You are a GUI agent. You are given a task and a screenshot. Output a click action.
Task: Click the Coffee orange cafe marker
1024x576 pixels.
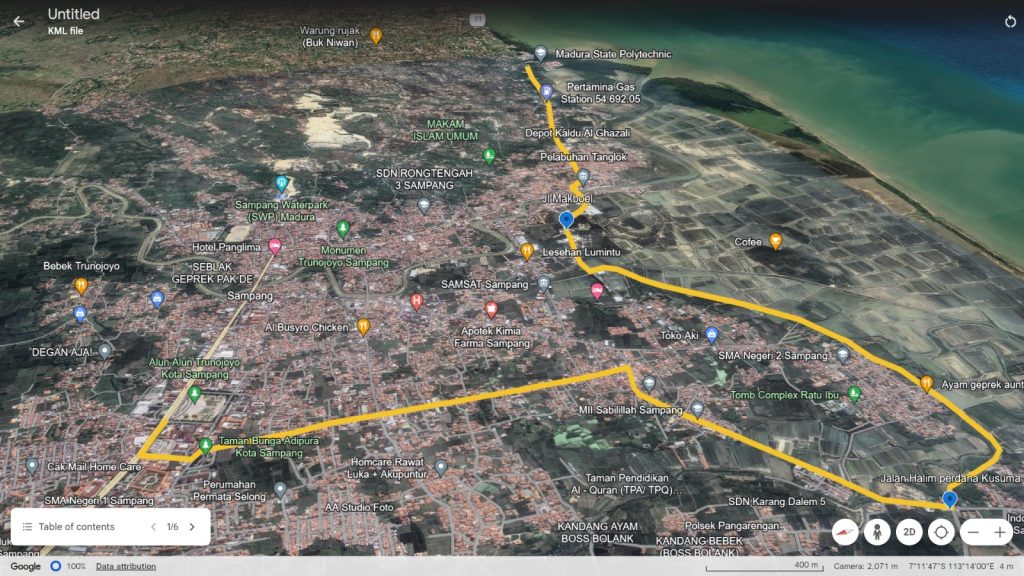[774, 241]
